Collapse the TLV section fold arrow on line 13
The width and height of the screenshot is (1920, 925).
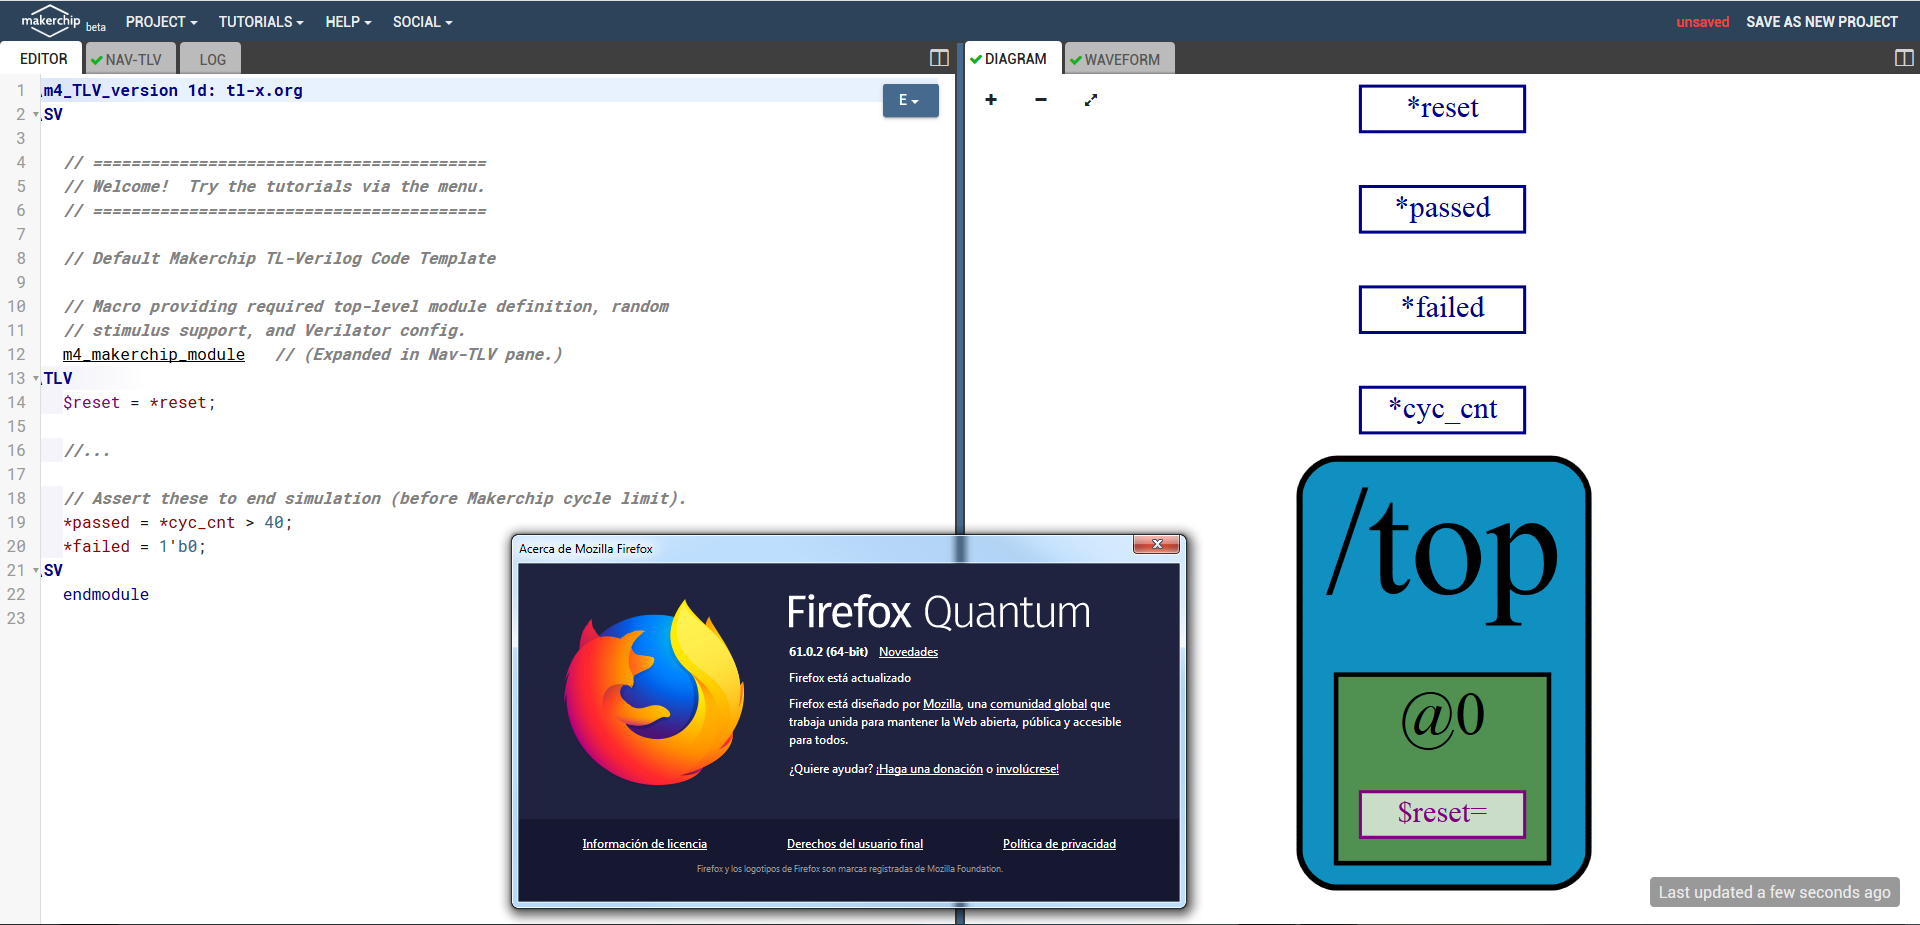(x=36, y=379)
